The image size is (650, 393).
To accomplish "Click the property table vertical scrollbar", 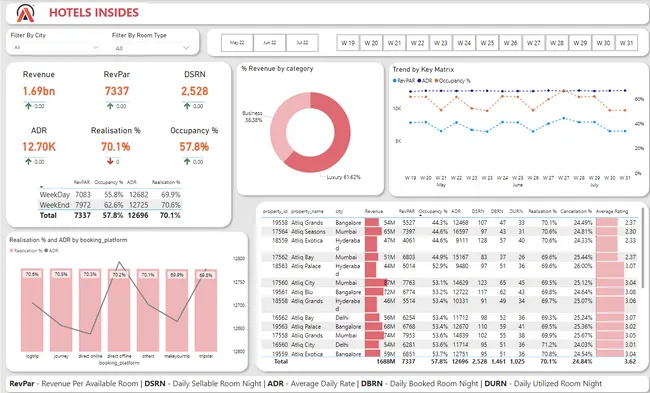I will [x=643, y=249].
